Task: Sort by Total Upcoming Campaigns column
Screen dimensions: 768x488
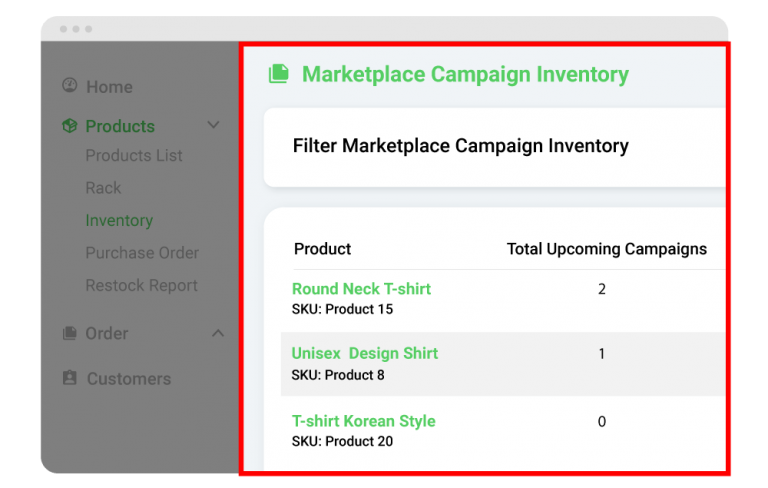Action: point(606,249)
